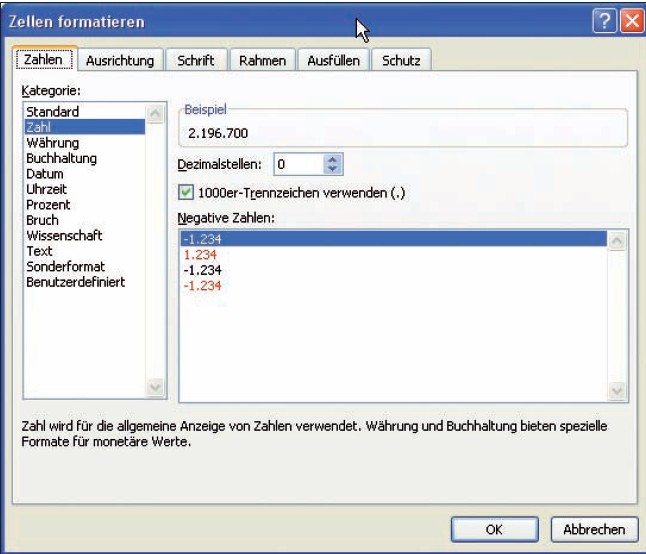Open the Rahmen tab
The image size is (646, 554).
click(262, 61)
